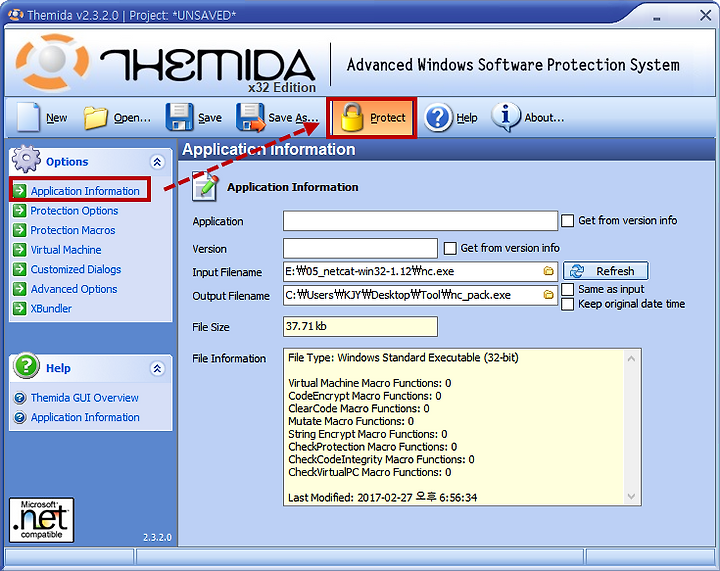Click the green Help question mark panel icon

pos(26,366)
